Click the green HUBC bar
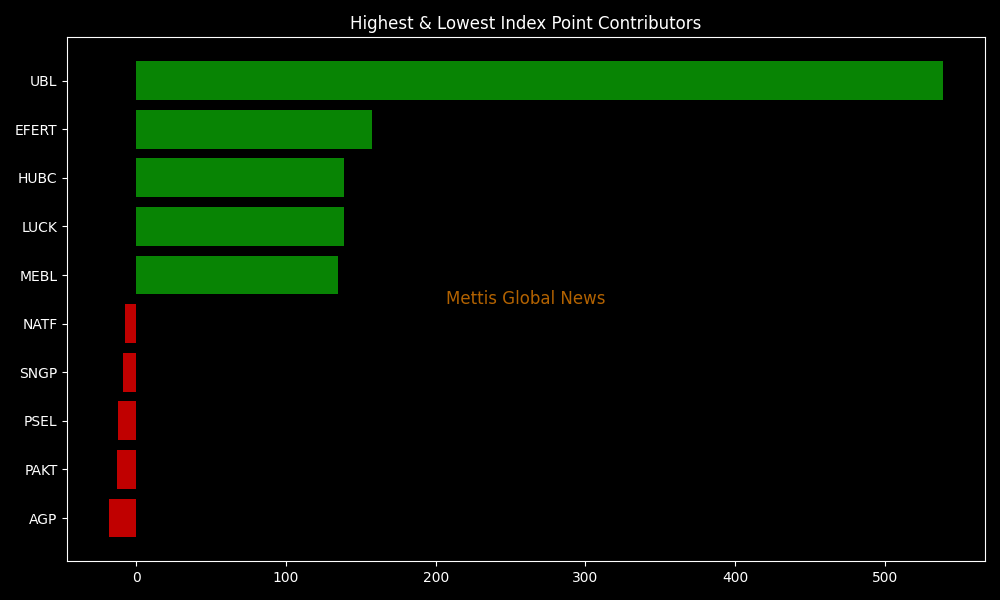1000x600 pixels. pos(240,178)
